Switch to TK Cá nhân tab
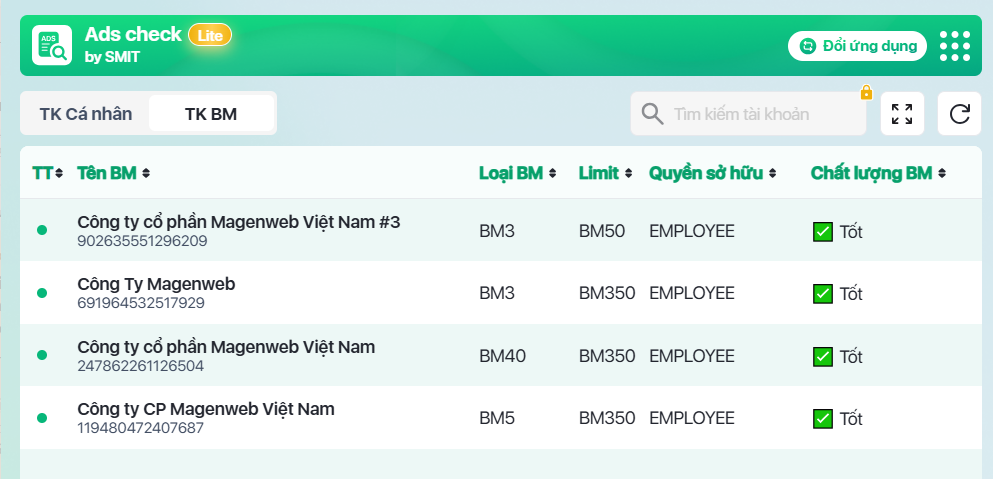This screenshot has height=479, width=993. 86,114
